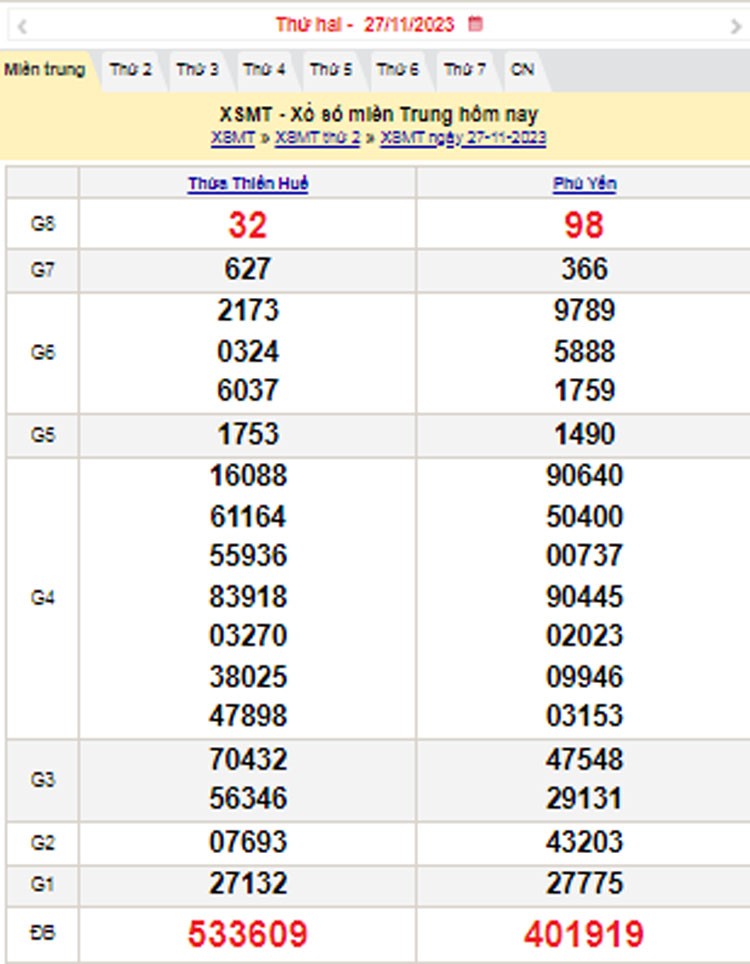Click the G8 result number 32
750x964 pixels.
[248, 226]
